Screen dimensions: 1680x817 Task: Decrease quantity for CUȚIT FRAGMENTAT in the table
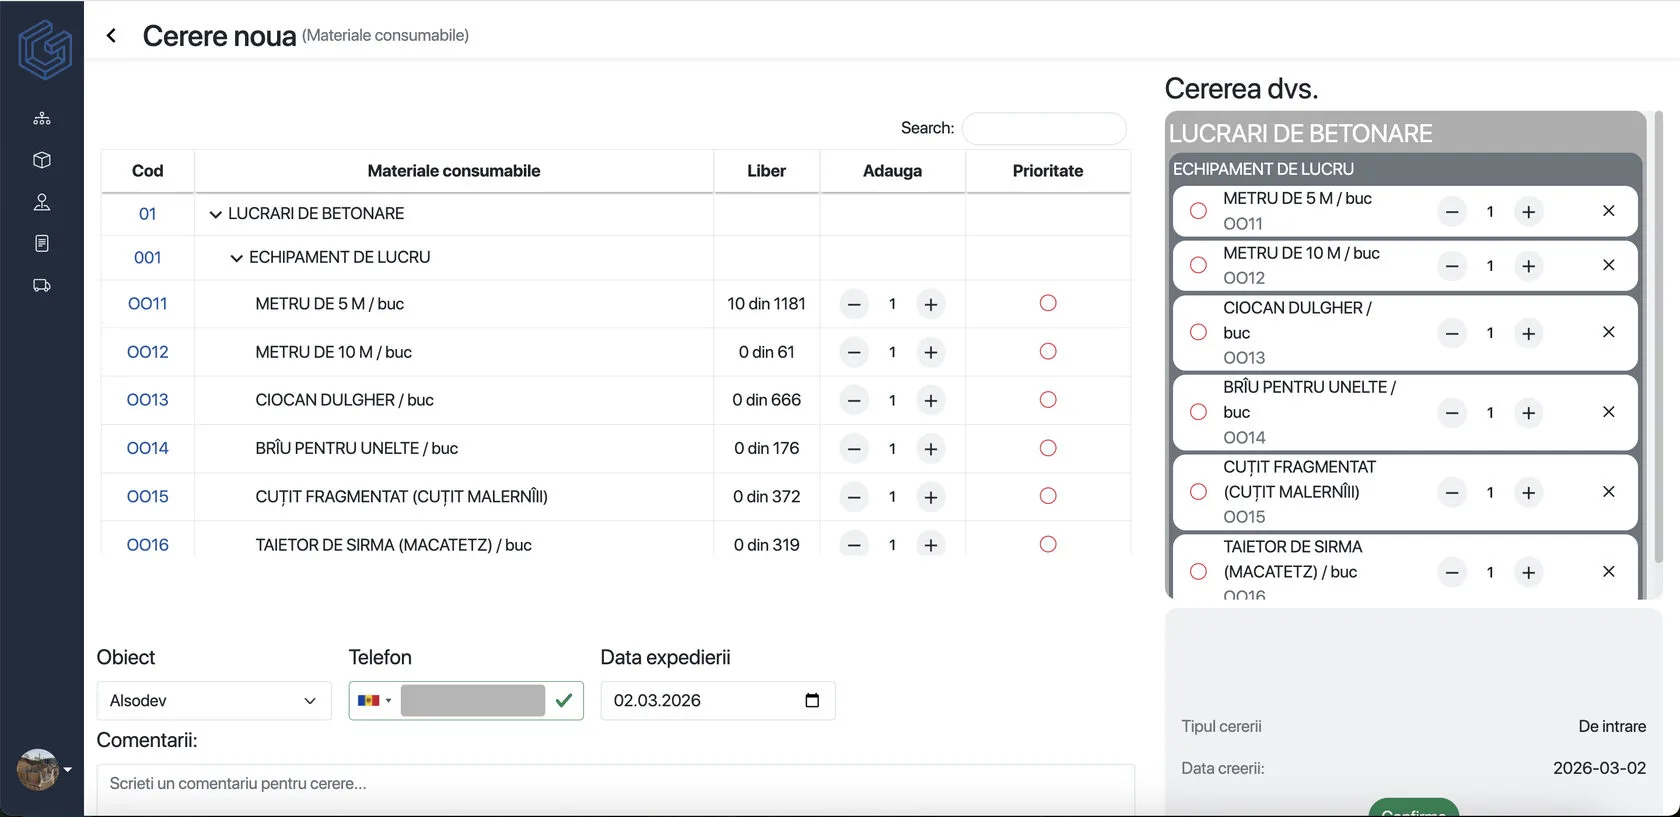(854, 497)
